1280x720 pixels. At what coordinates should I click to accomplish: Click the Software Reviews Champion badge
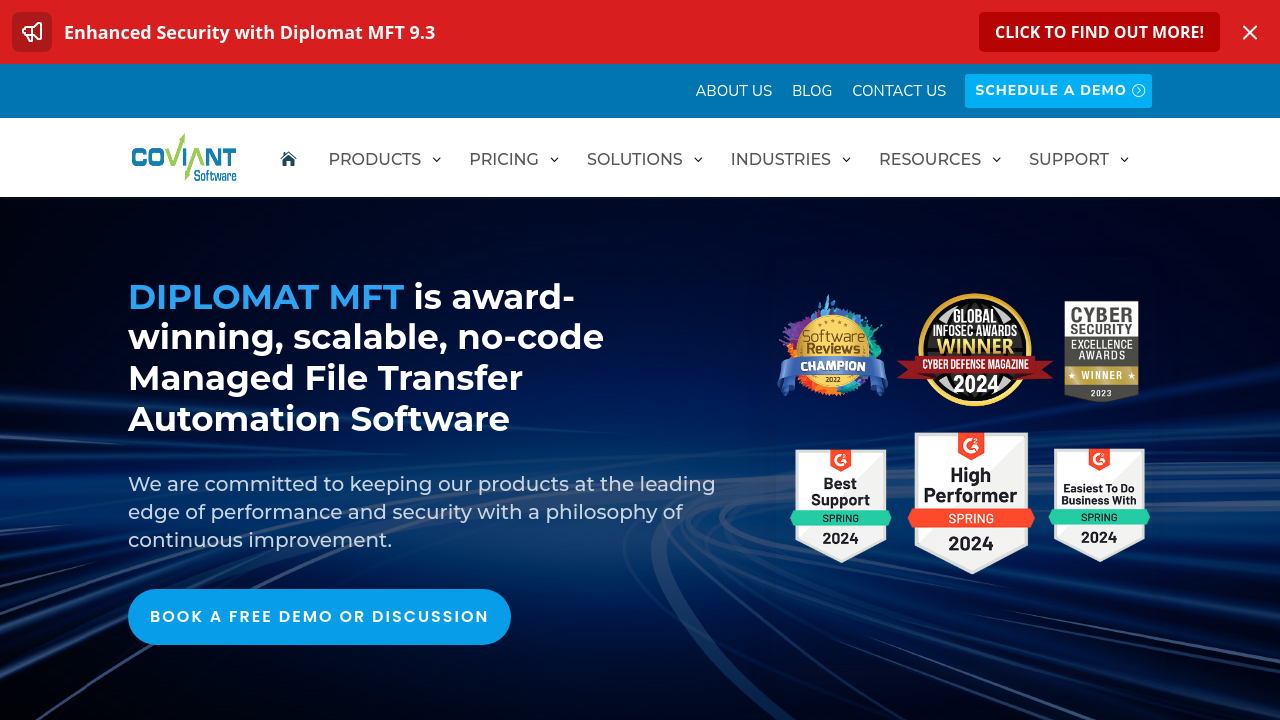click(x=832, y=347)
